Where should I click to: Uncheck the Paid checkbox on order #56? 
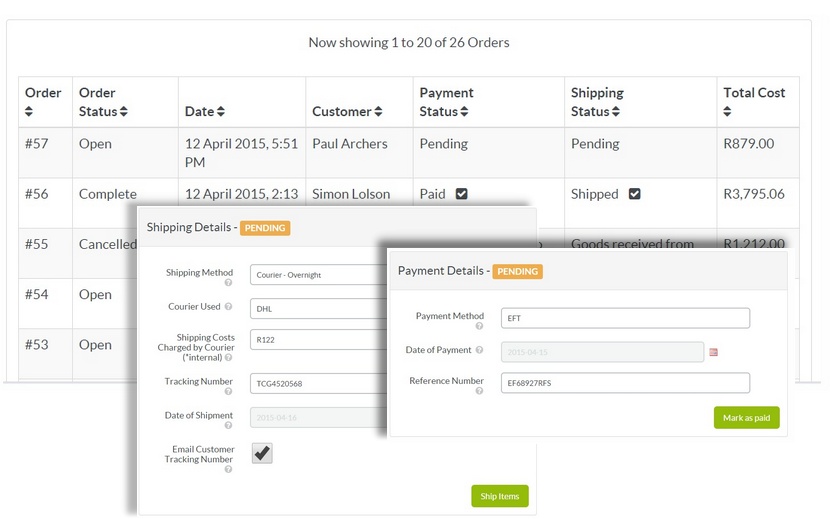point(461,194)
